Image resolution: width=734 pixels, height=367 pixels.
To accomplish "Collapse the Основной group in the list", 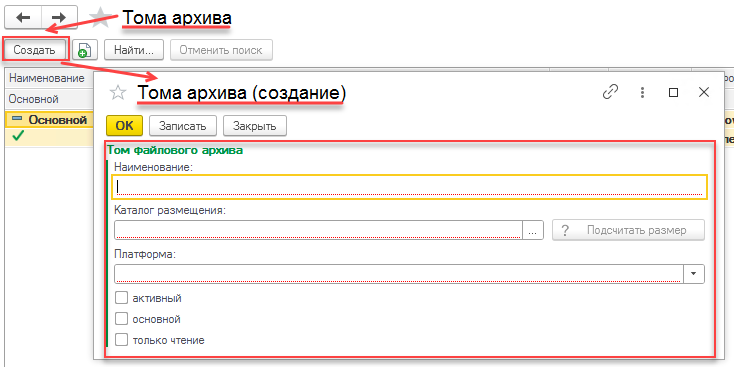I will pos(17,120).
